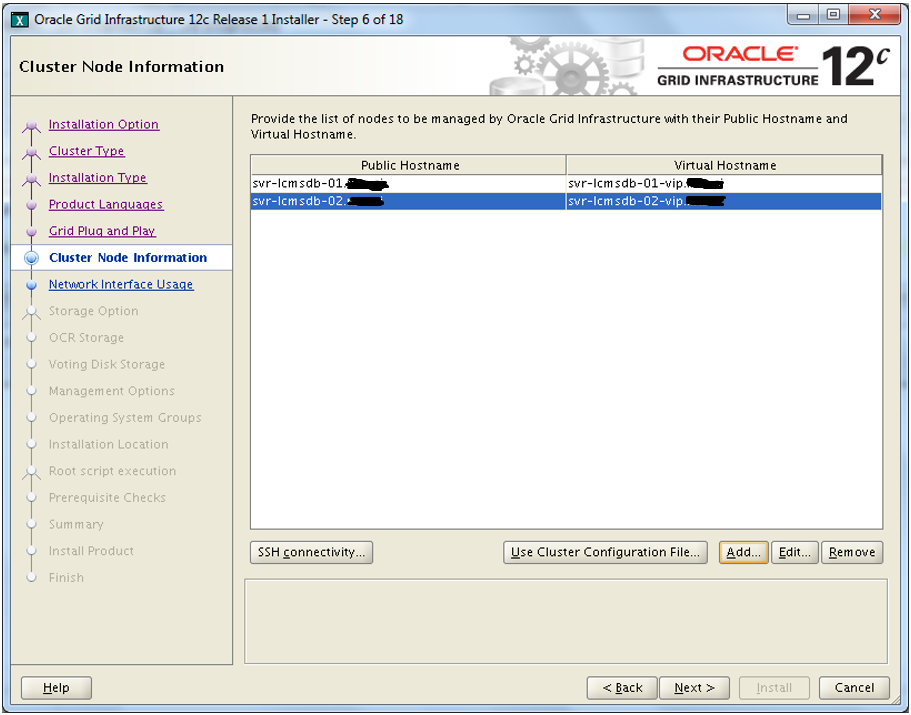911x715 pixels.
Task: Jump to Installation Option step
Action: (x=103, y=124)
